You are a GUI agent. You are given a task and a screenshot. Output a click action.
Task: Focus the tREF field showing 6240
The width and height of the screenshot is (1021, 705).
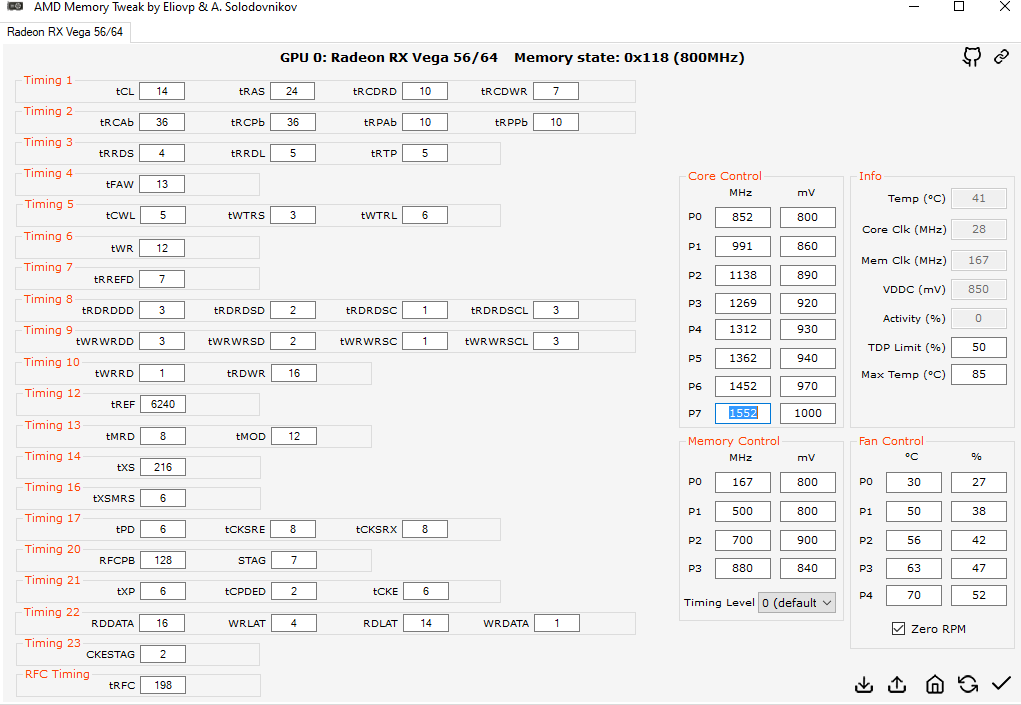163,404
